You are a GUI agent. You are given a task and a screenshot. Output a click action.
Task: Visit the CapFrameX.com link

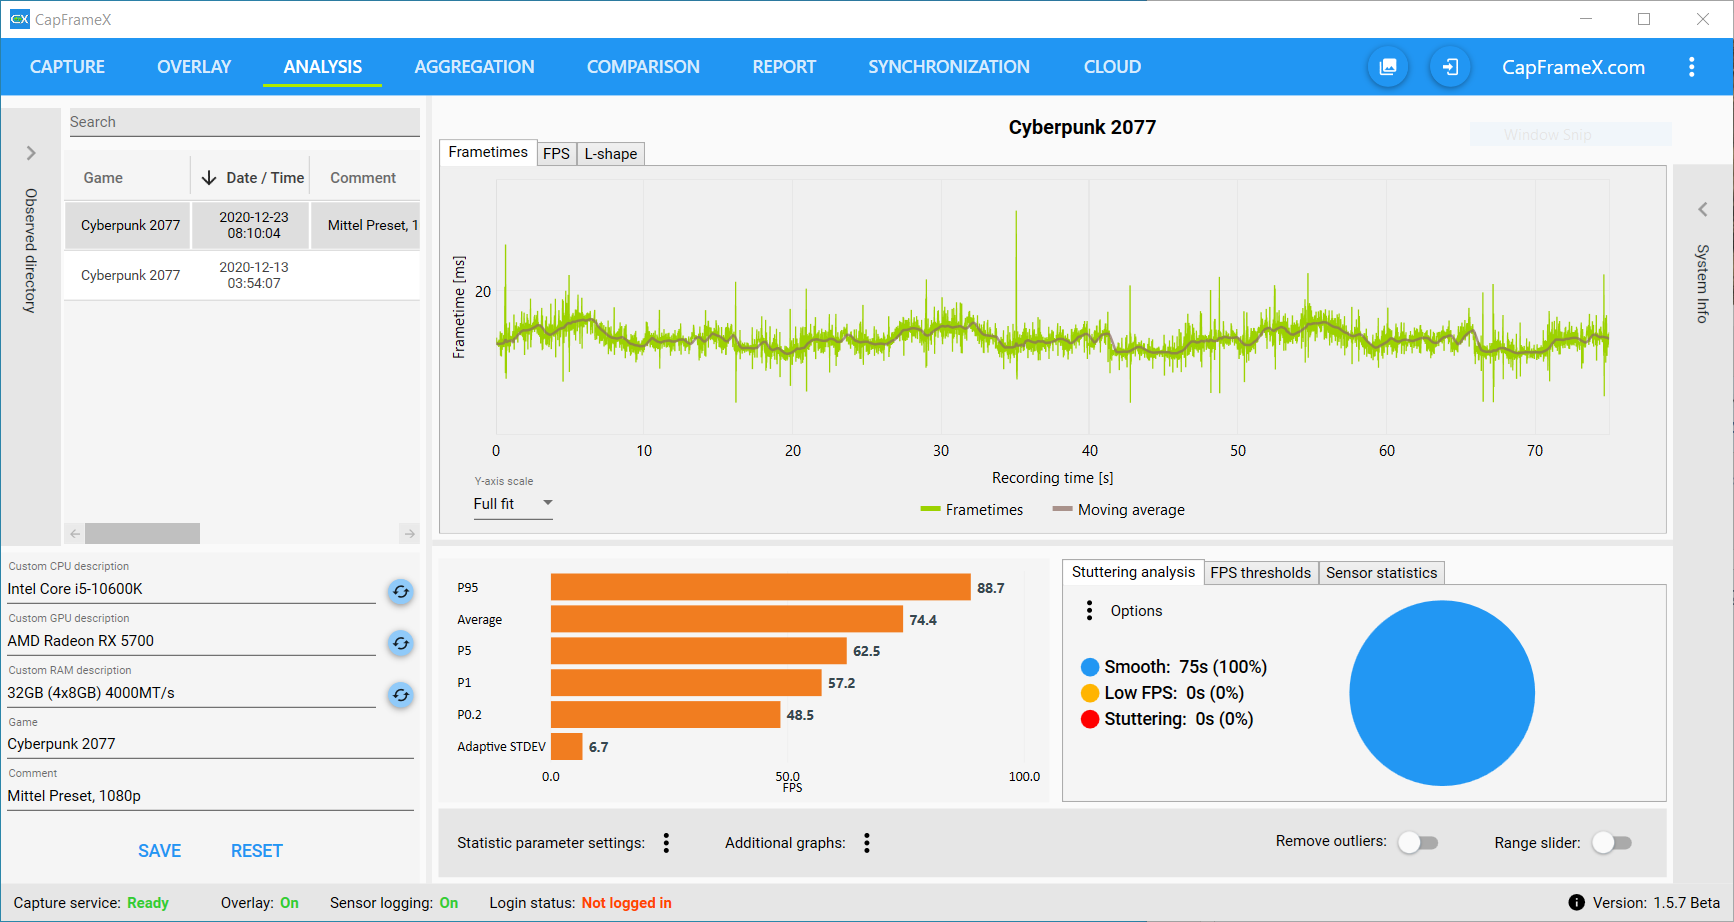[x=1573, y=67]
